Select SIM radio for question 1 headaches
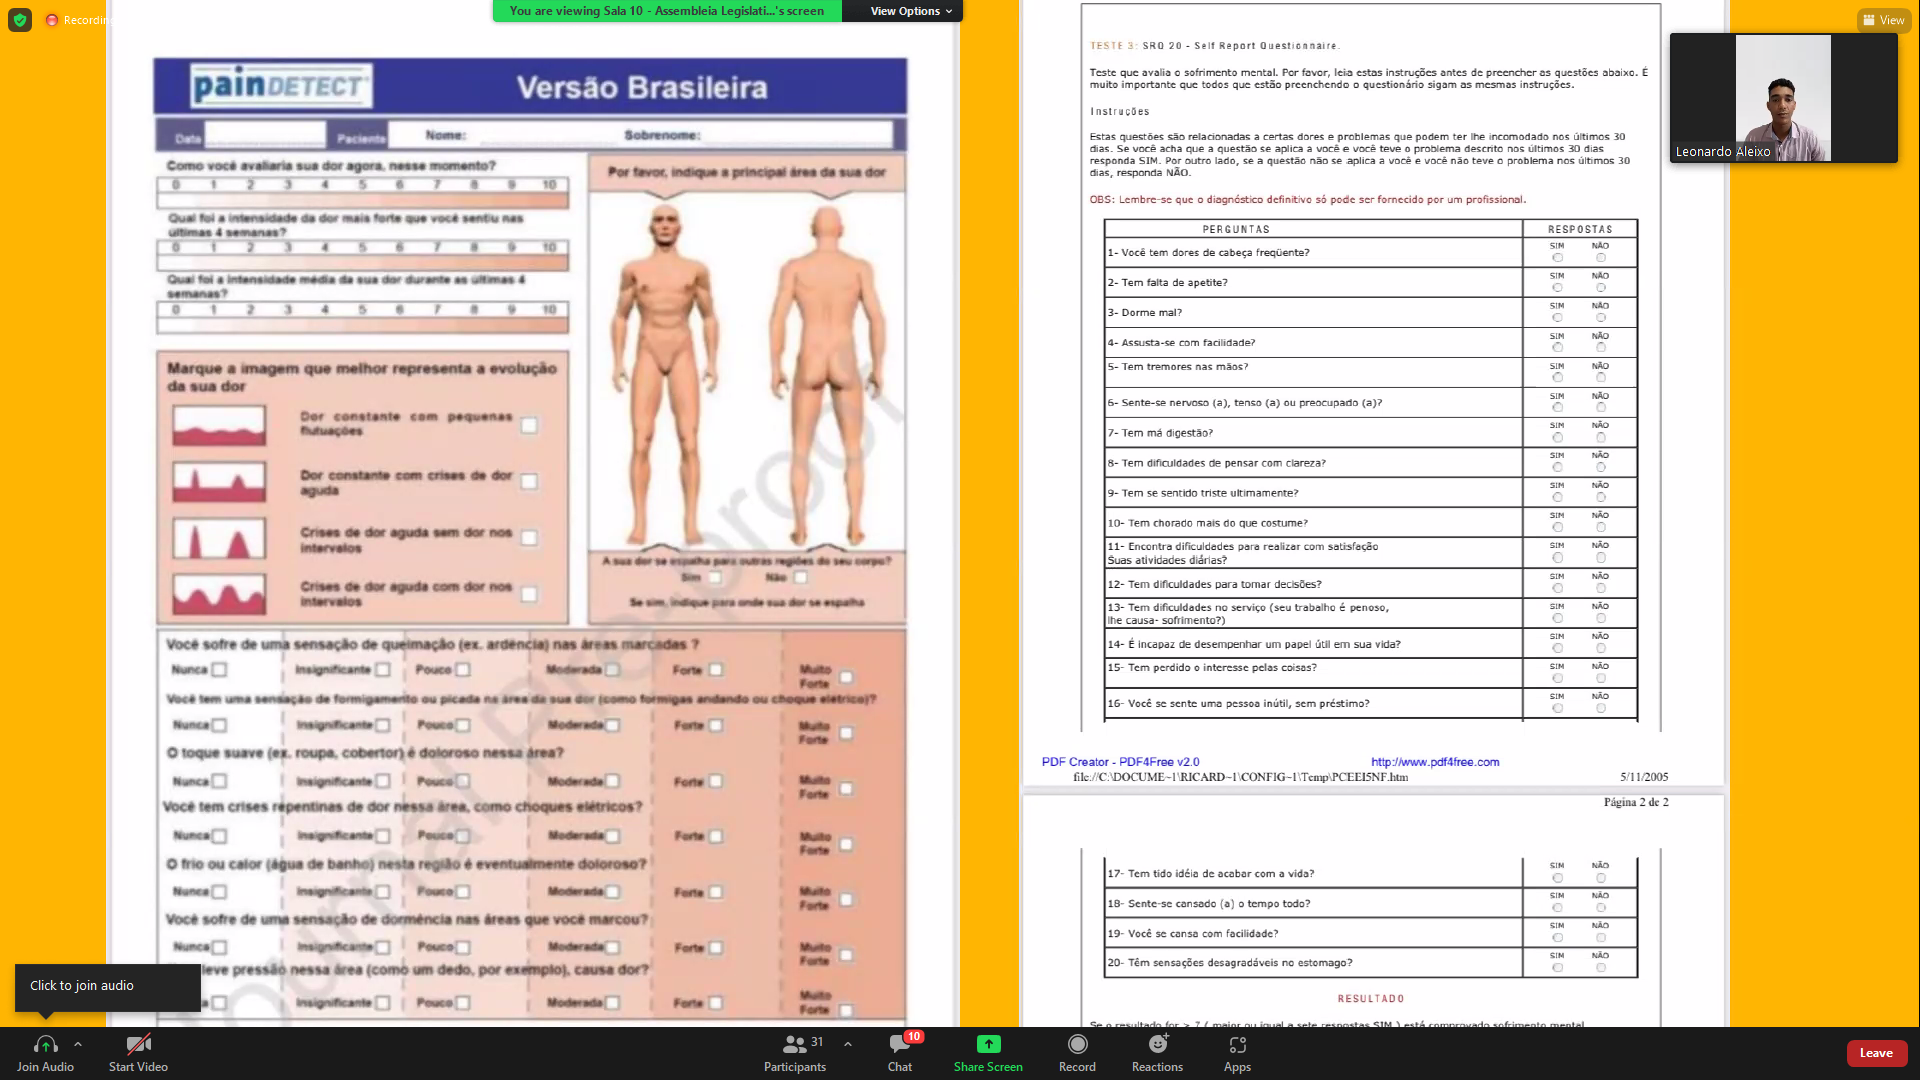 tap(1557, 258)
